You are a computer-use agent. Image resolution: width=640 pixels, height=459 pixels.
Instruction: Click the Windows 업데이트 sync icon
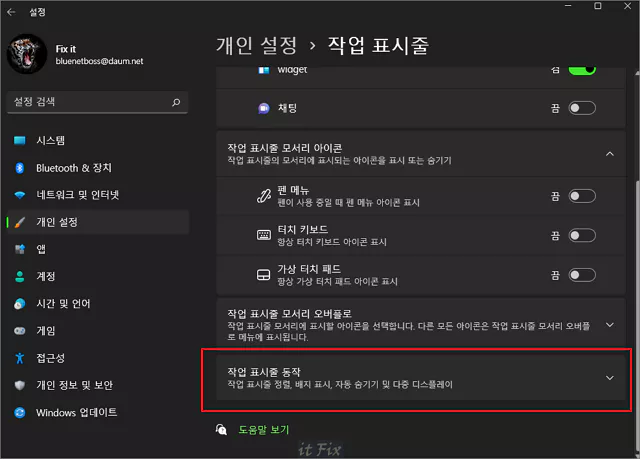[20, 412]
